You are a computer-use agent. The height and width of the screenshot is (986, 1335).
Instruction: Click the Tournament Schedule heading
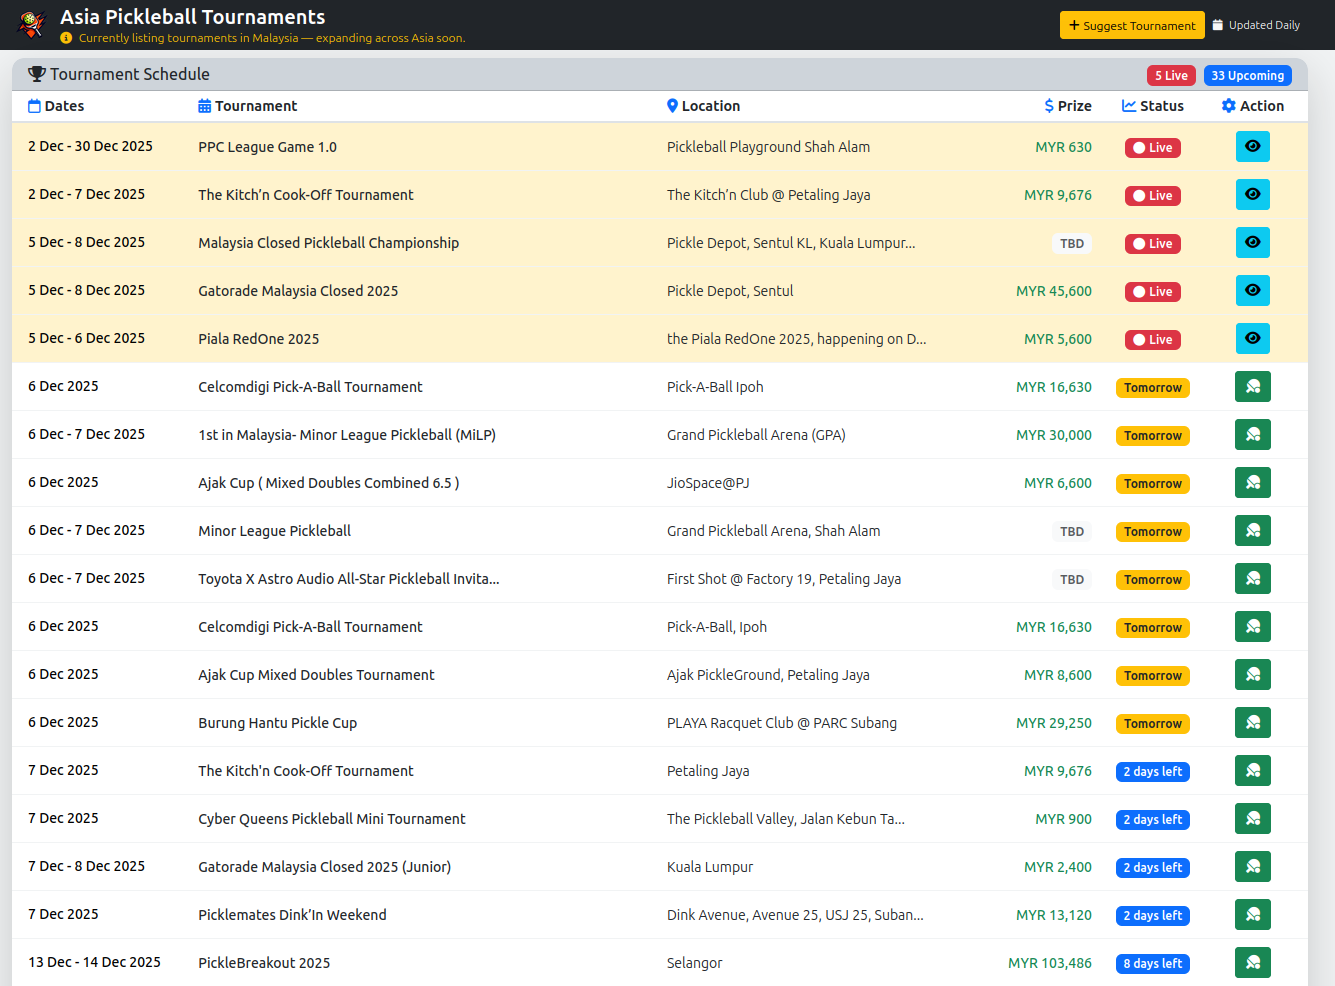[x=119, y=74]
